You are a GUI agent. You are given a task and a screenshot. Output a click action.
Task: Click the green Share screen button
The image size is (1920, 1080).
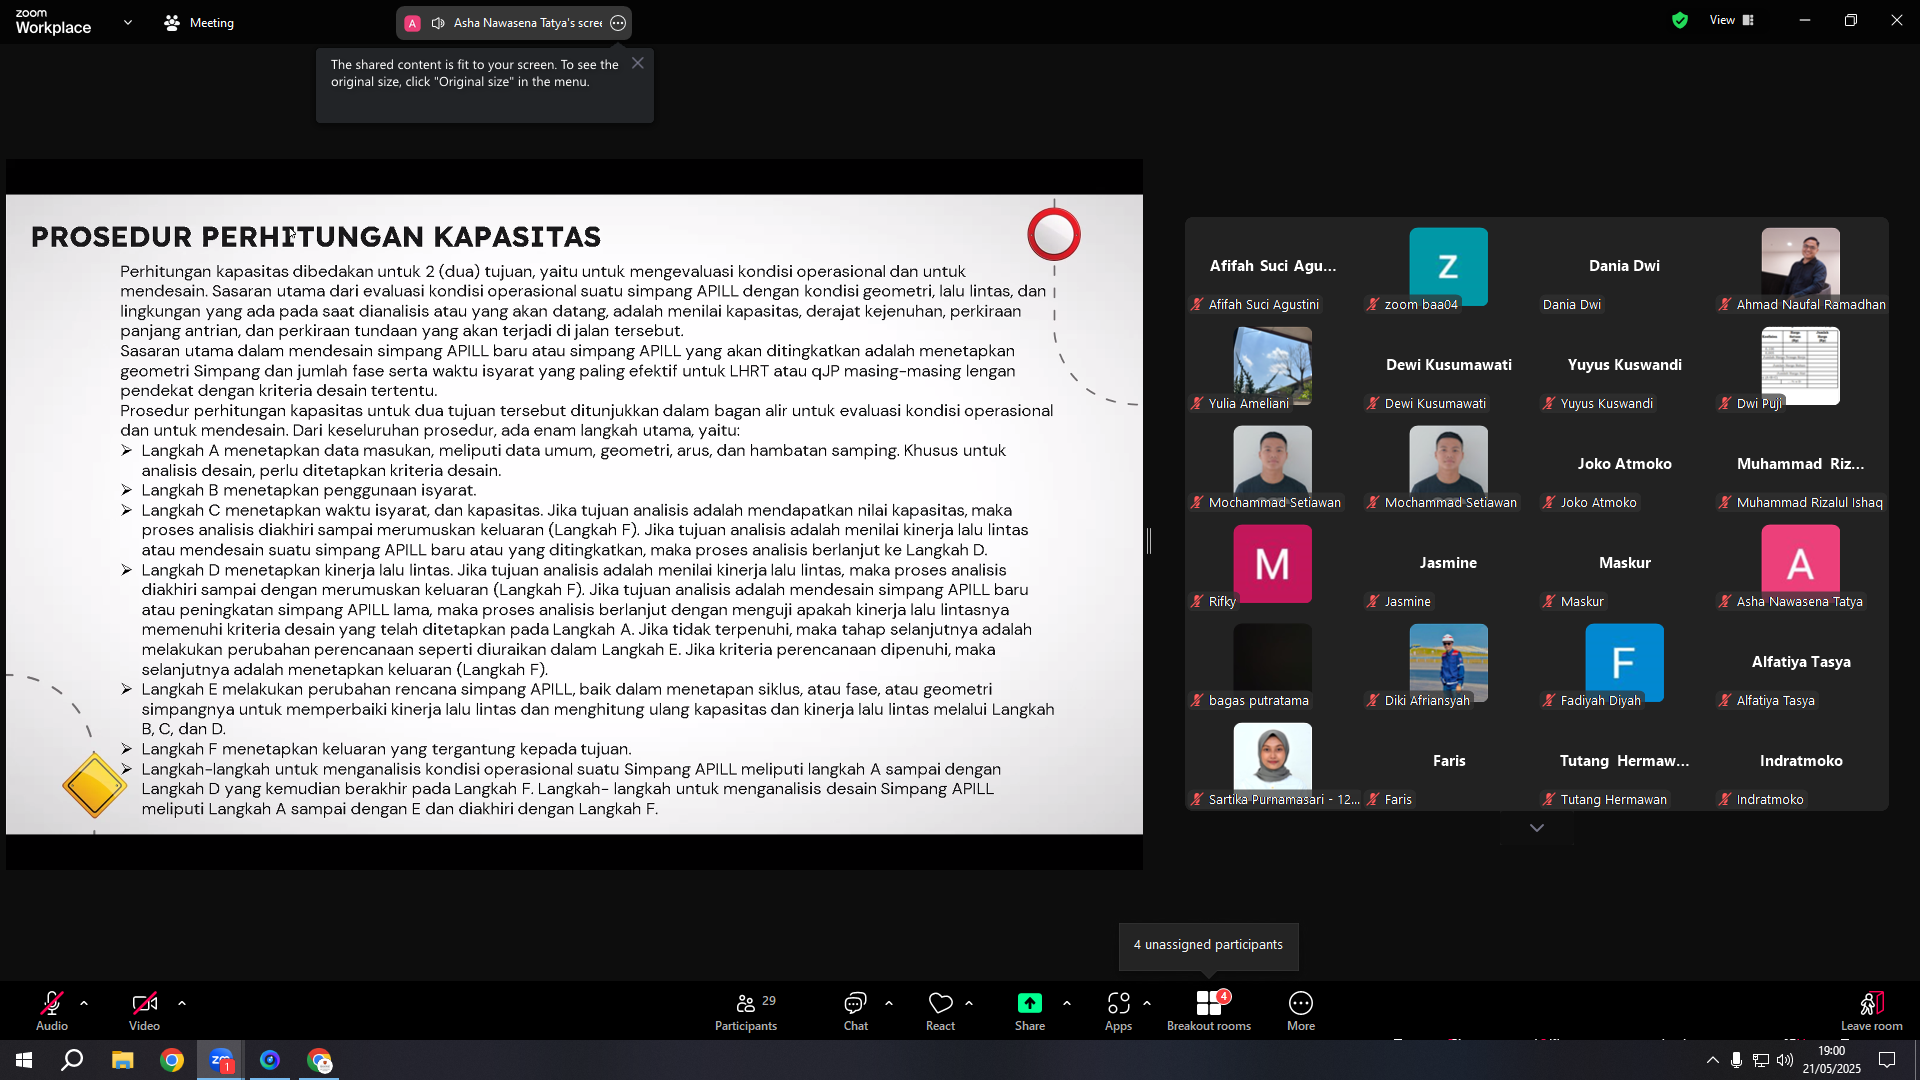tap(1030, 1011)
